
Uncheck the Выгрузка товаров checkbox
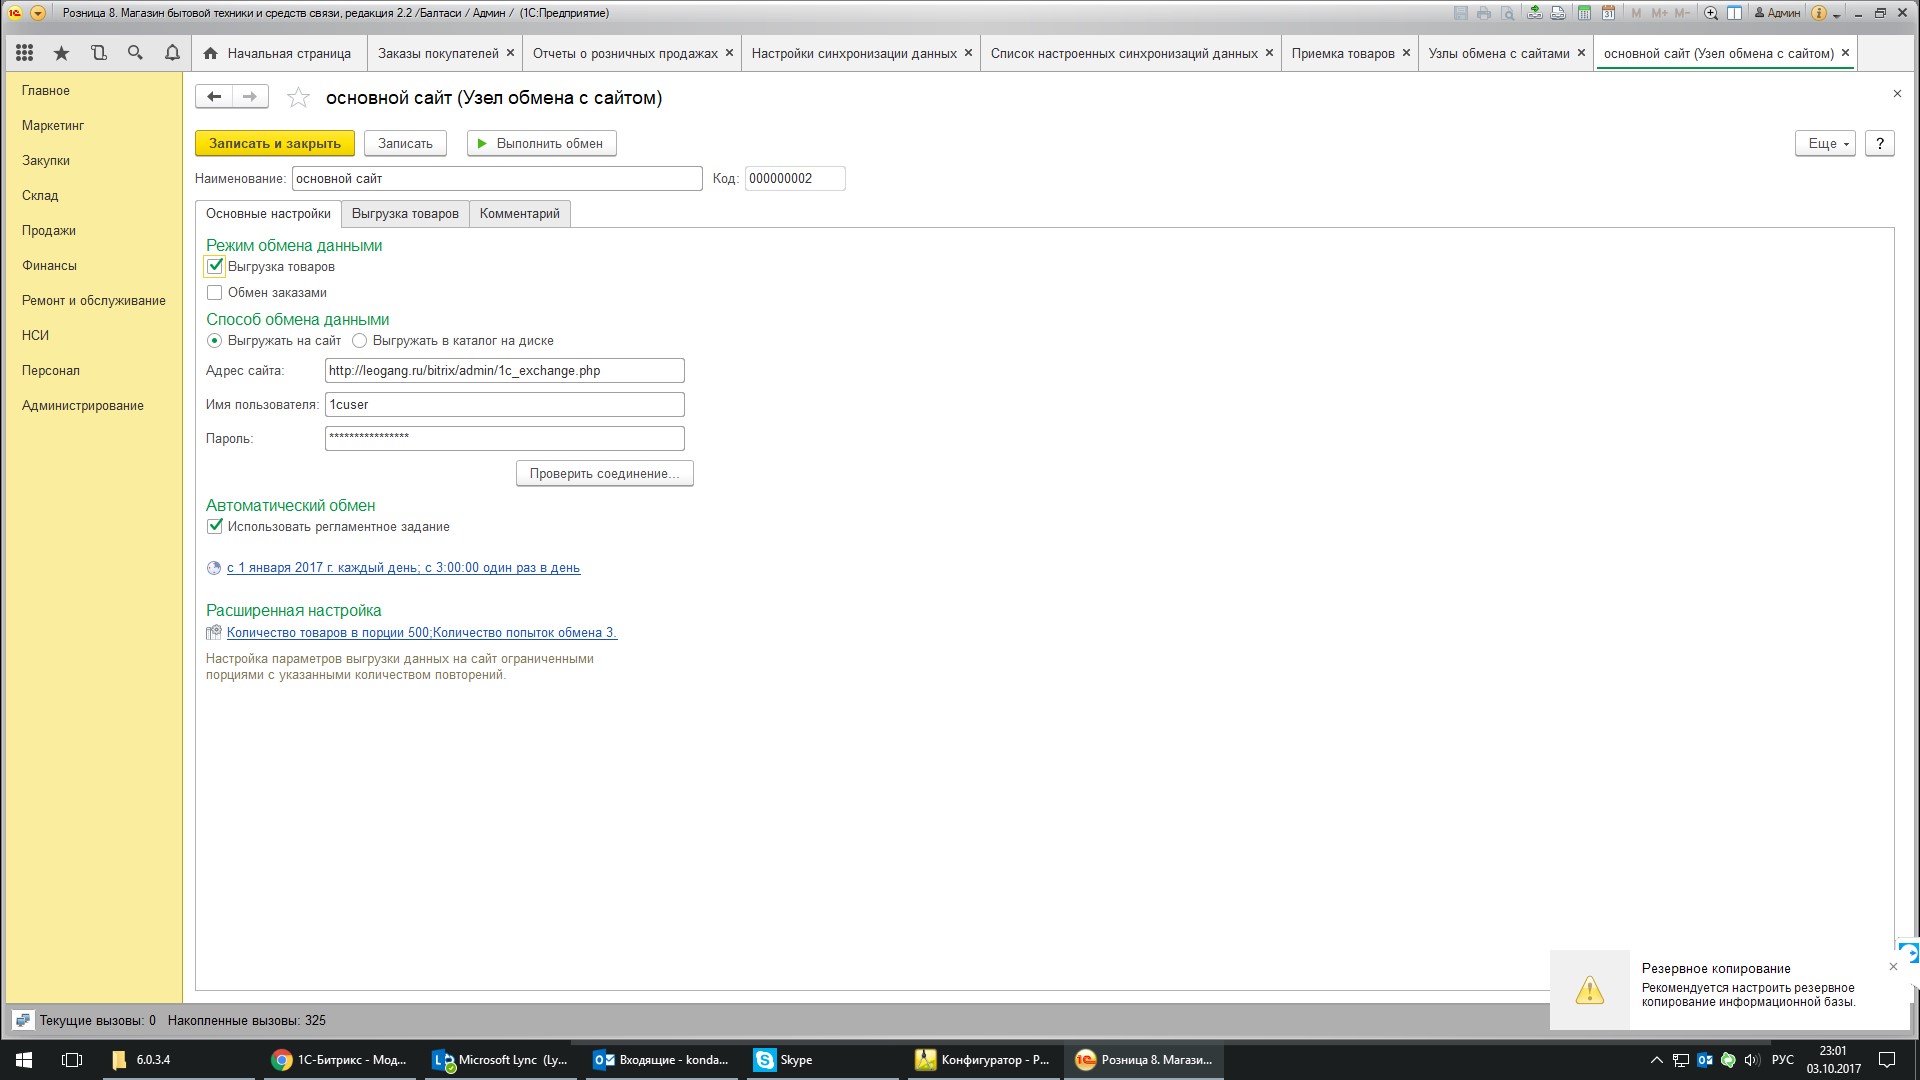pyautogui.click(x=215, y=266)
